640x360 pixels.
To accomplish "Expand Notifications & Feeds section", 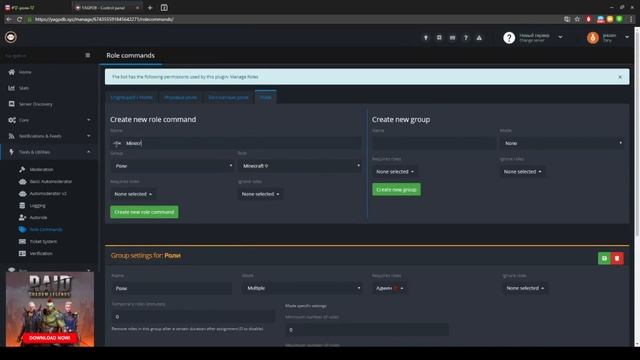I will pyautogui.click(x=49, y=136).
